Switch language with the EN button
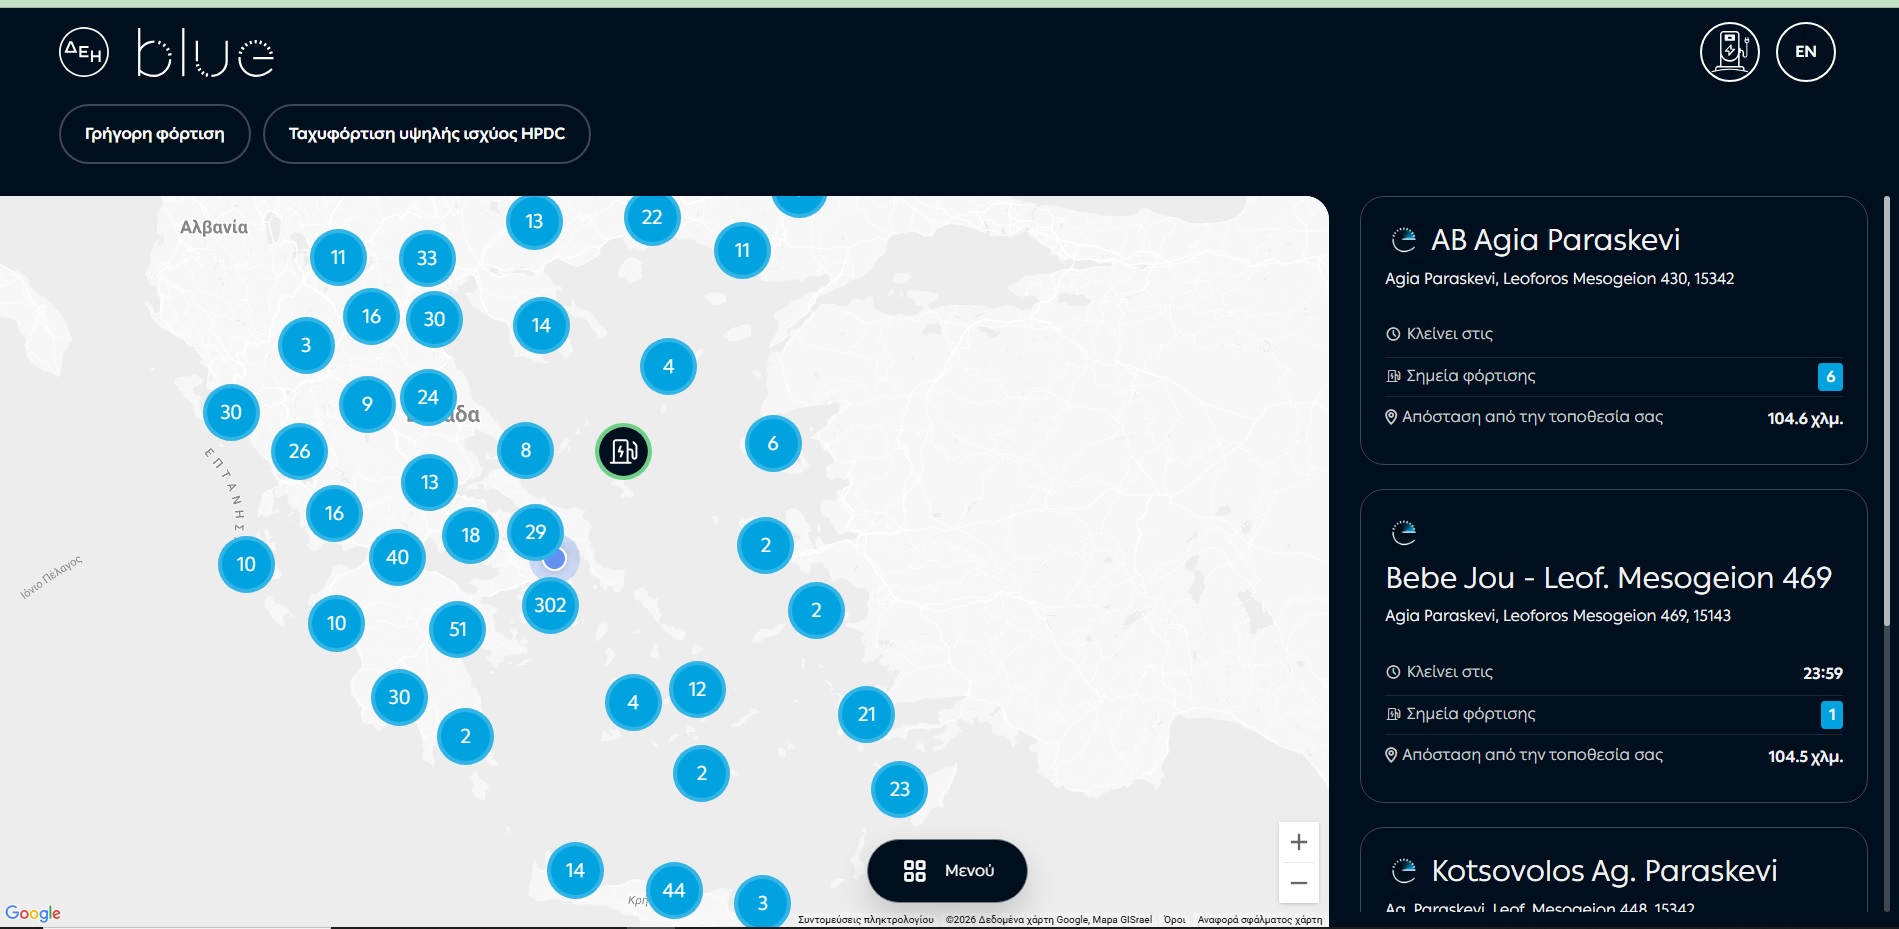The height and width of the screenshot is (929, 1899). (1806, 52)
